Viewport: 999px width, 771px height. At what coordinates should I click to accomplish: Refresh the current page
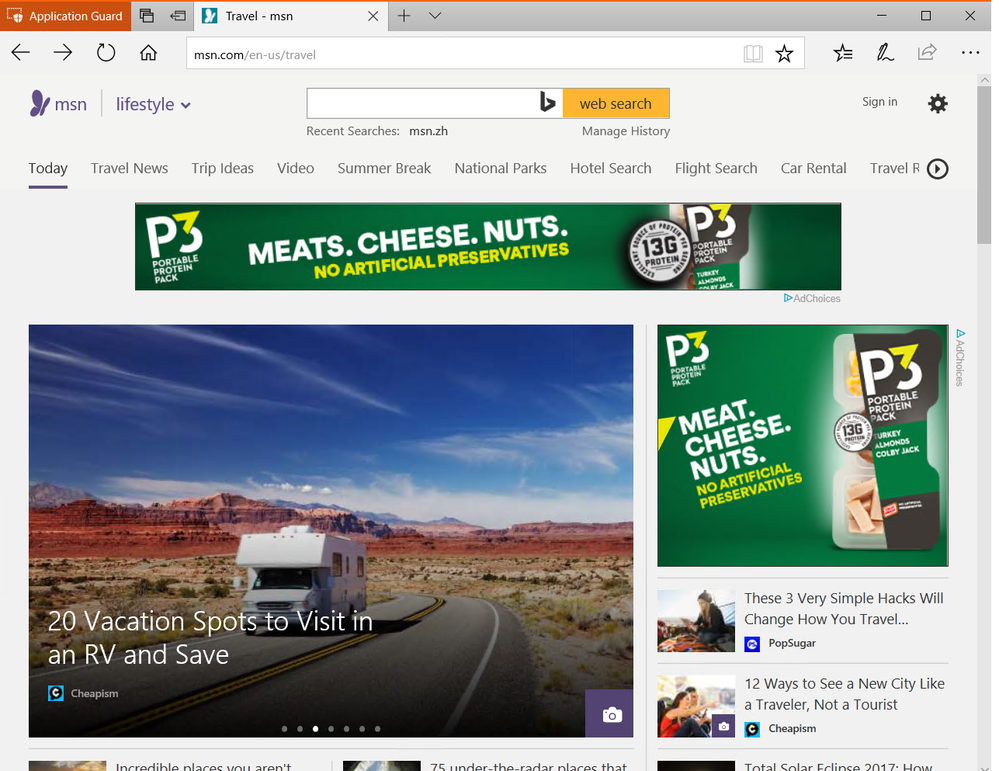coord(106,53)
